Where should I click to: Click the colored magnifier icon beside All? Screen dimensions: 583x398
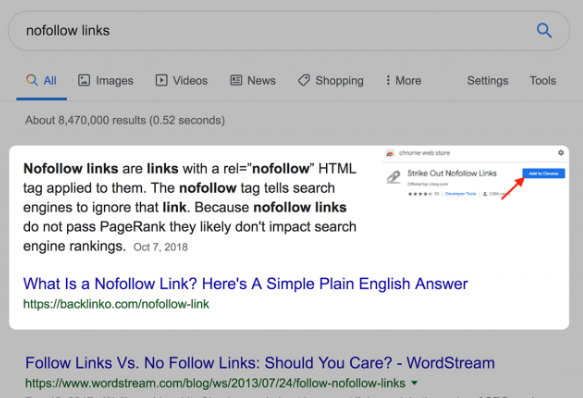click(32, 80)
